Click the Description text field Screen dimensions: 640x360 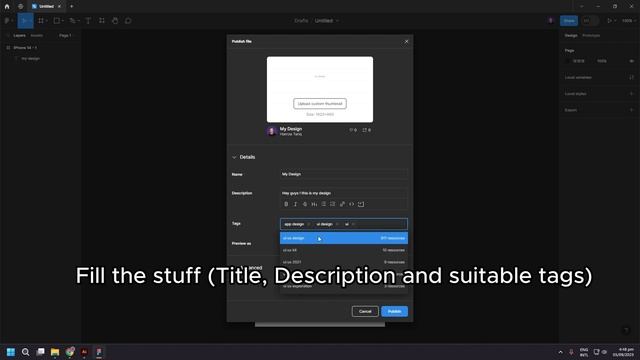tap(344, 193)
